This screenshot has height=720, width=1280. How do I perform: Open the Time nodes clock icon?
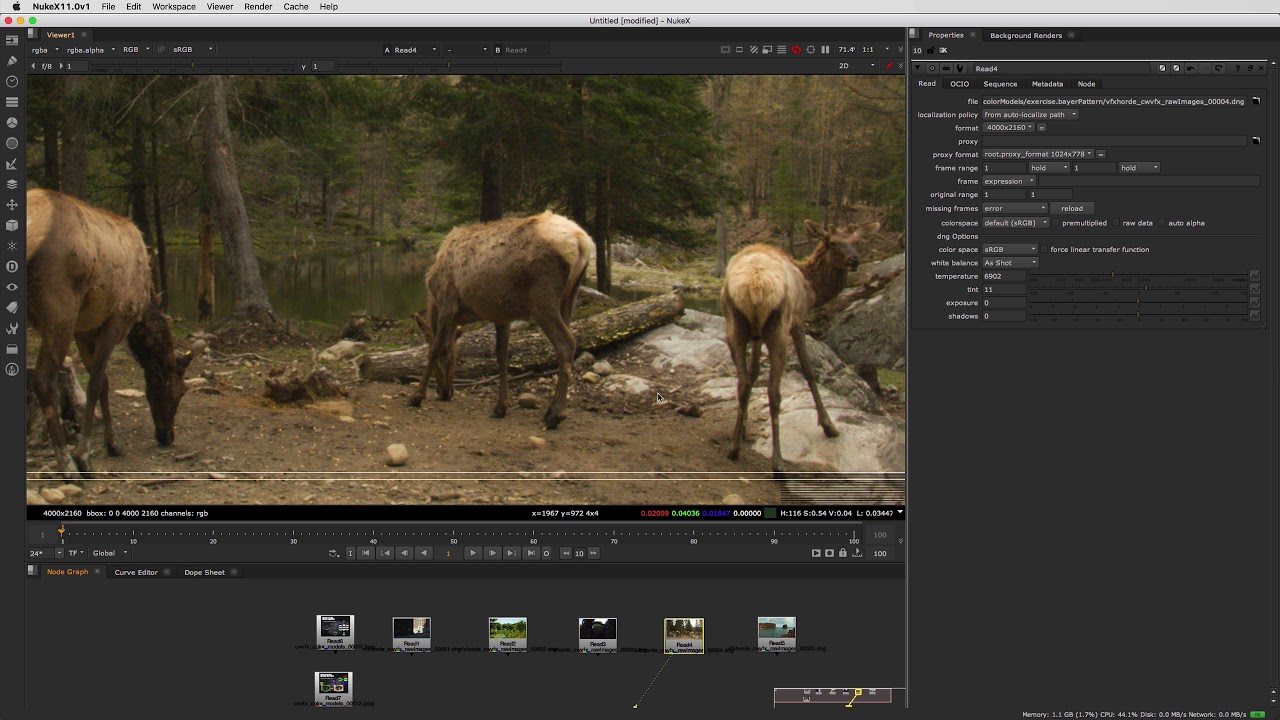pyautogui.click(x=12, y=82)
